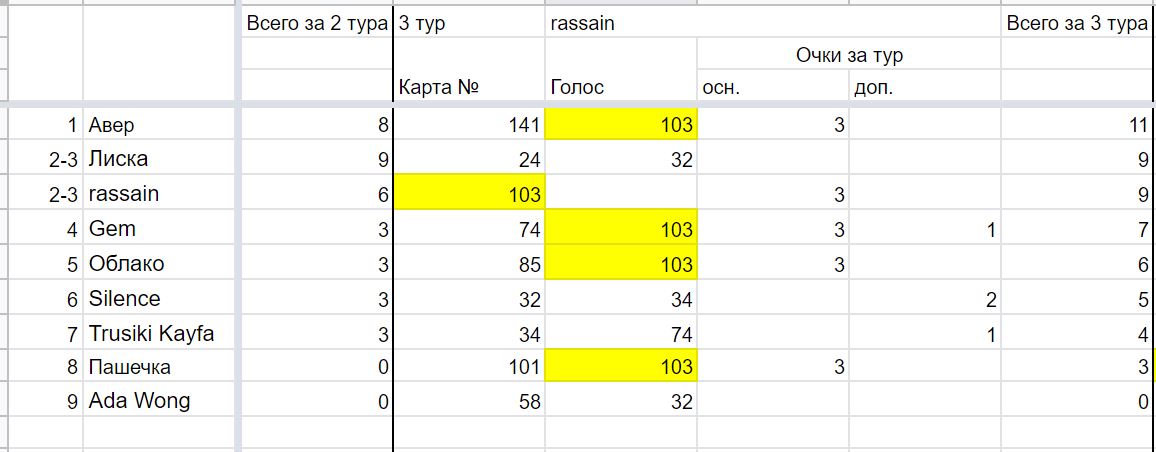
Task: Select the 3 тур header cell
Action: (x=469, y=23)
